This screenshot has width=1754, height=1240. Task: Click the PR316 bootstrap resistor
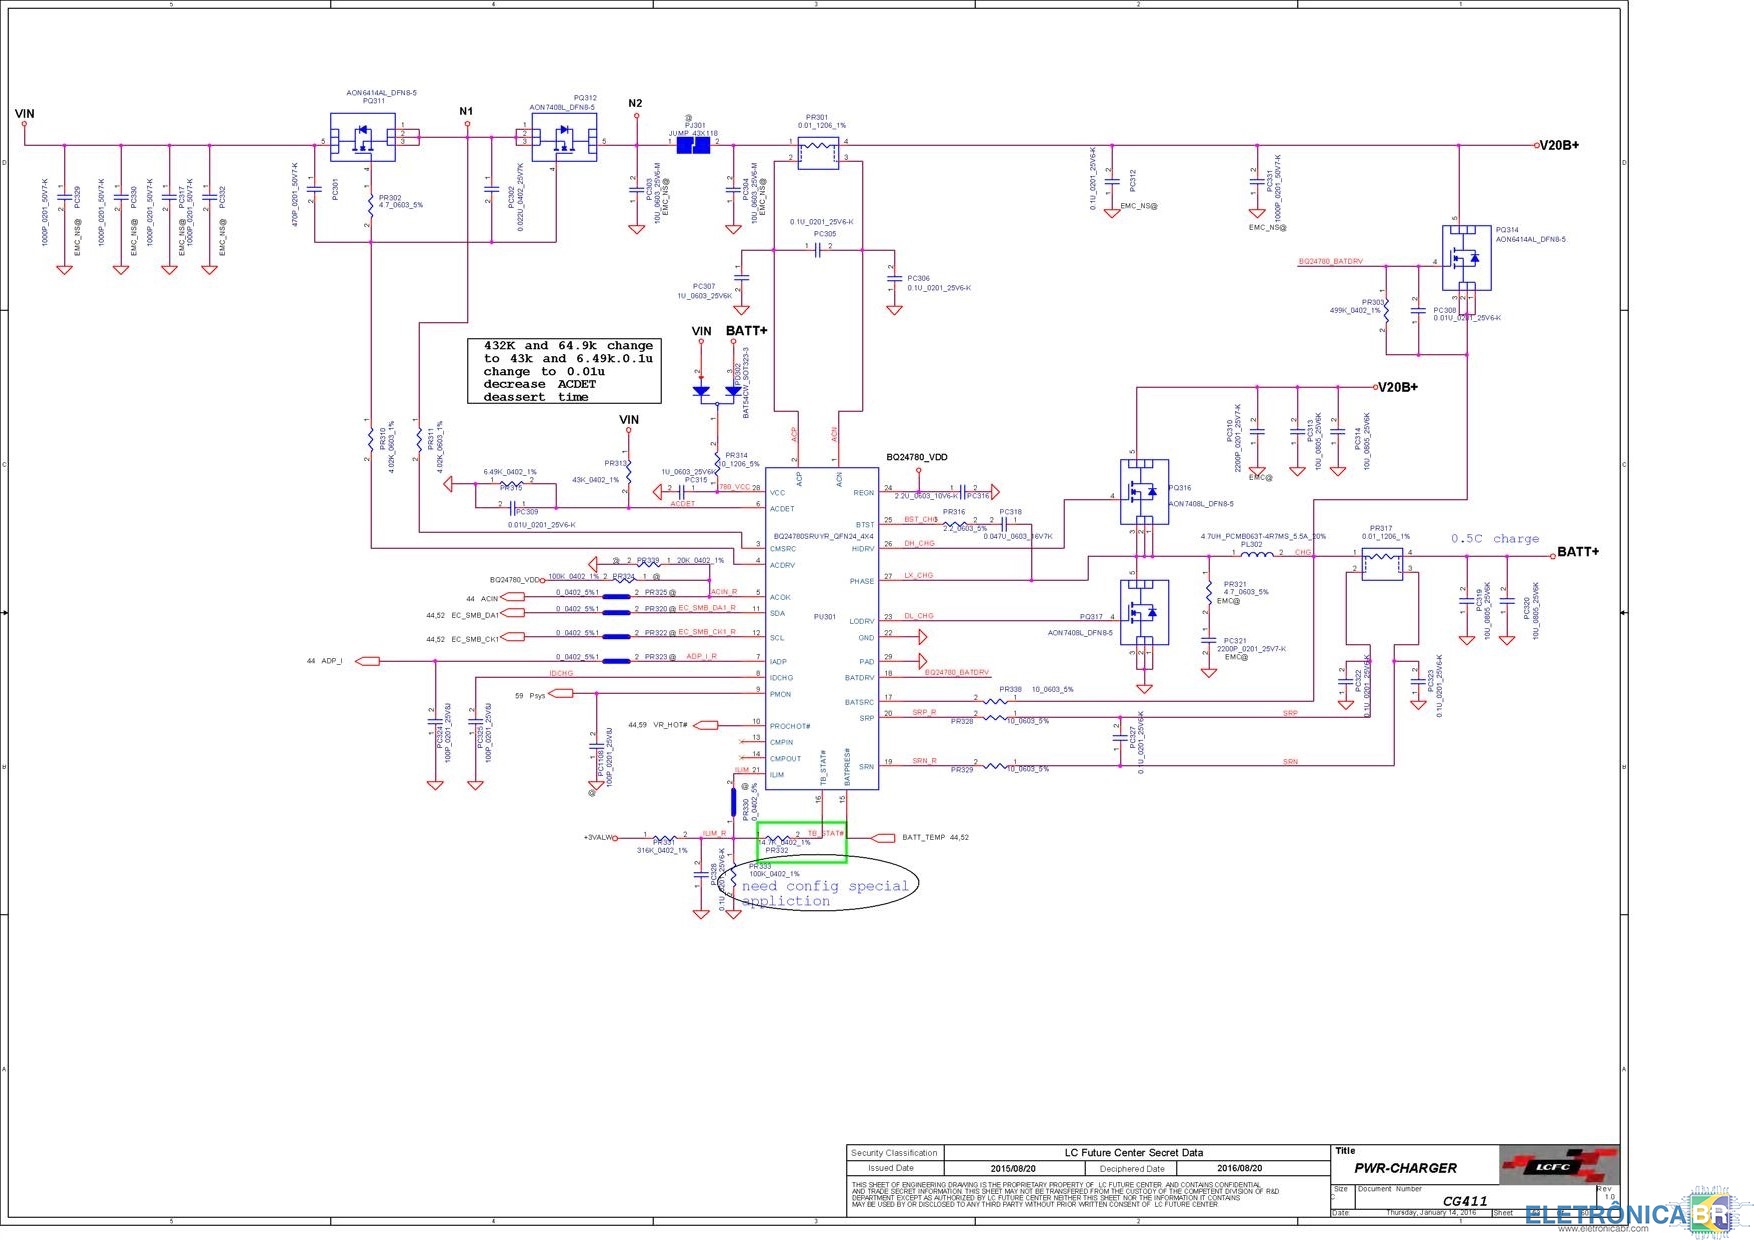point(956,525)
